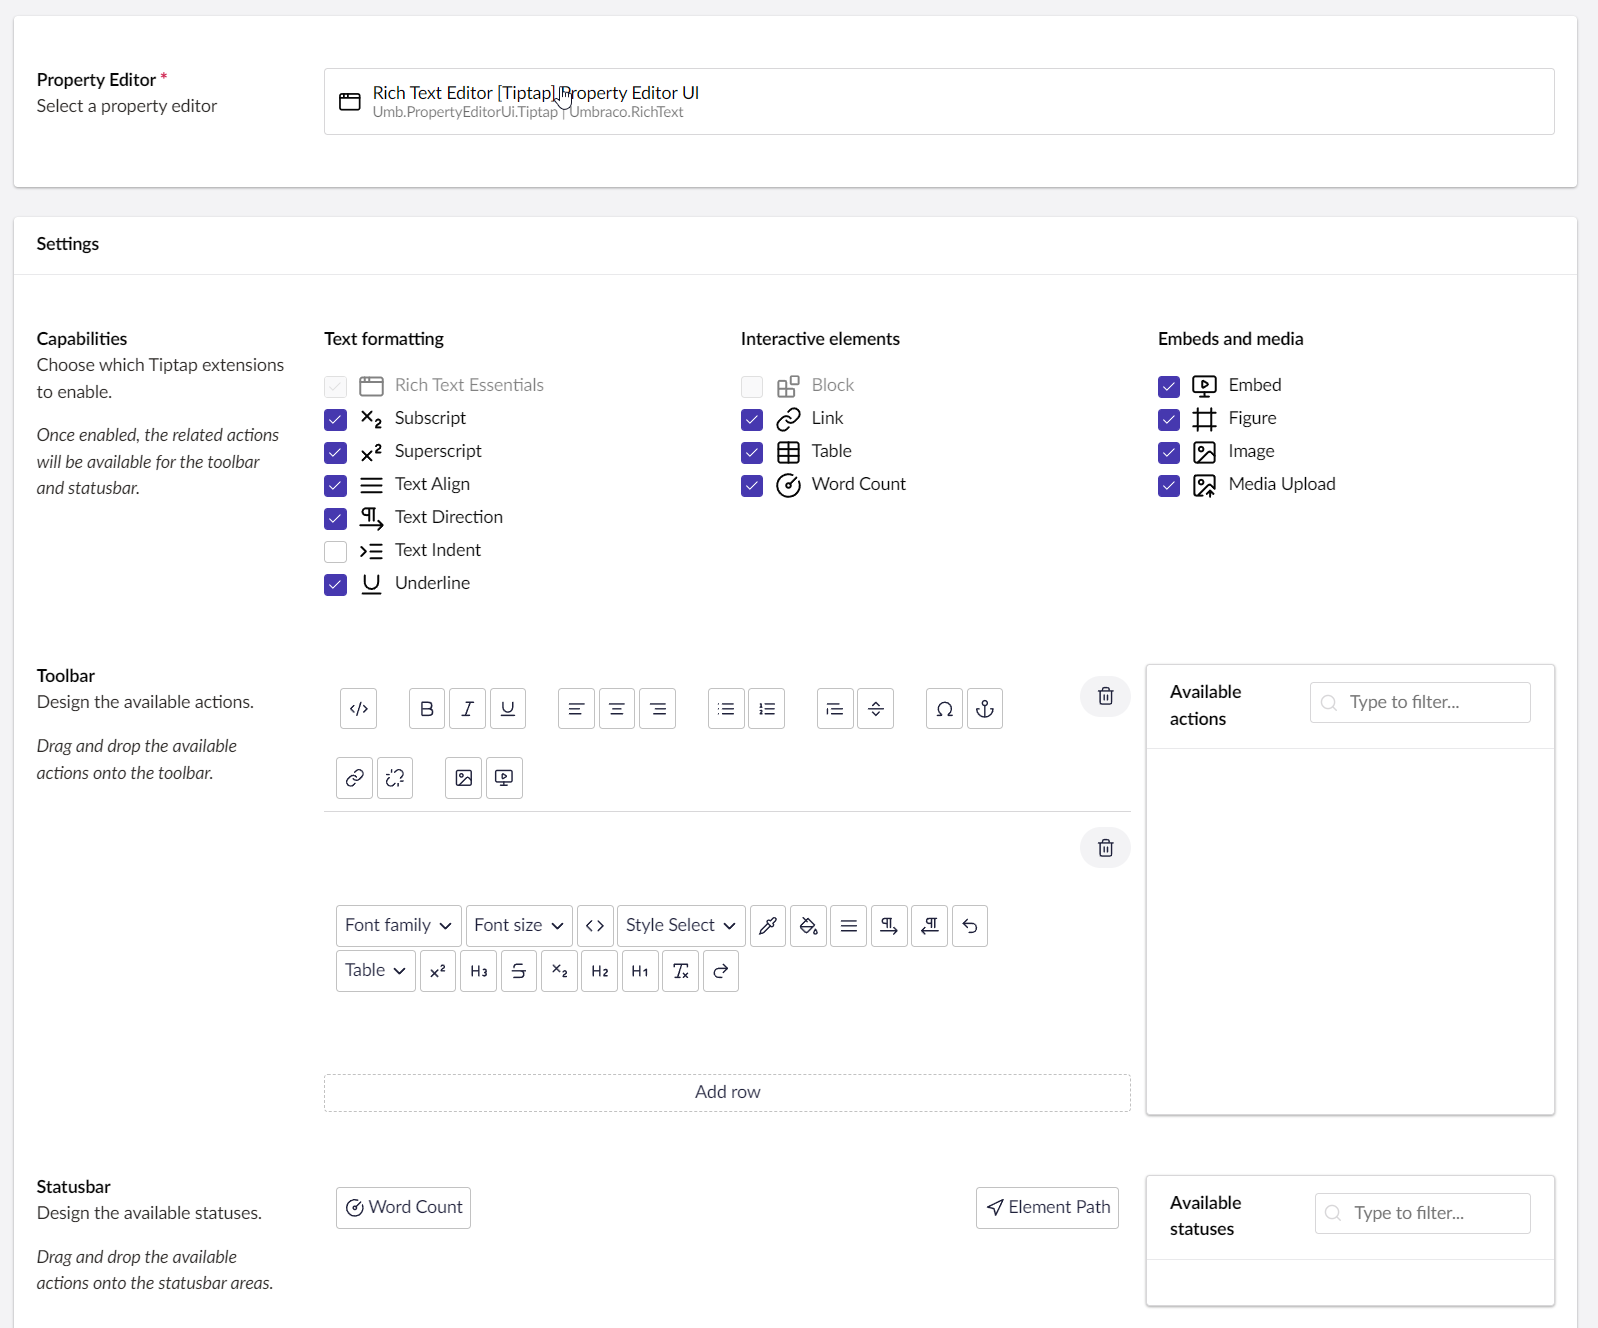Toggle the Word Count capability checkbox
The image size is (1598, 1328).
click(752, 485)
